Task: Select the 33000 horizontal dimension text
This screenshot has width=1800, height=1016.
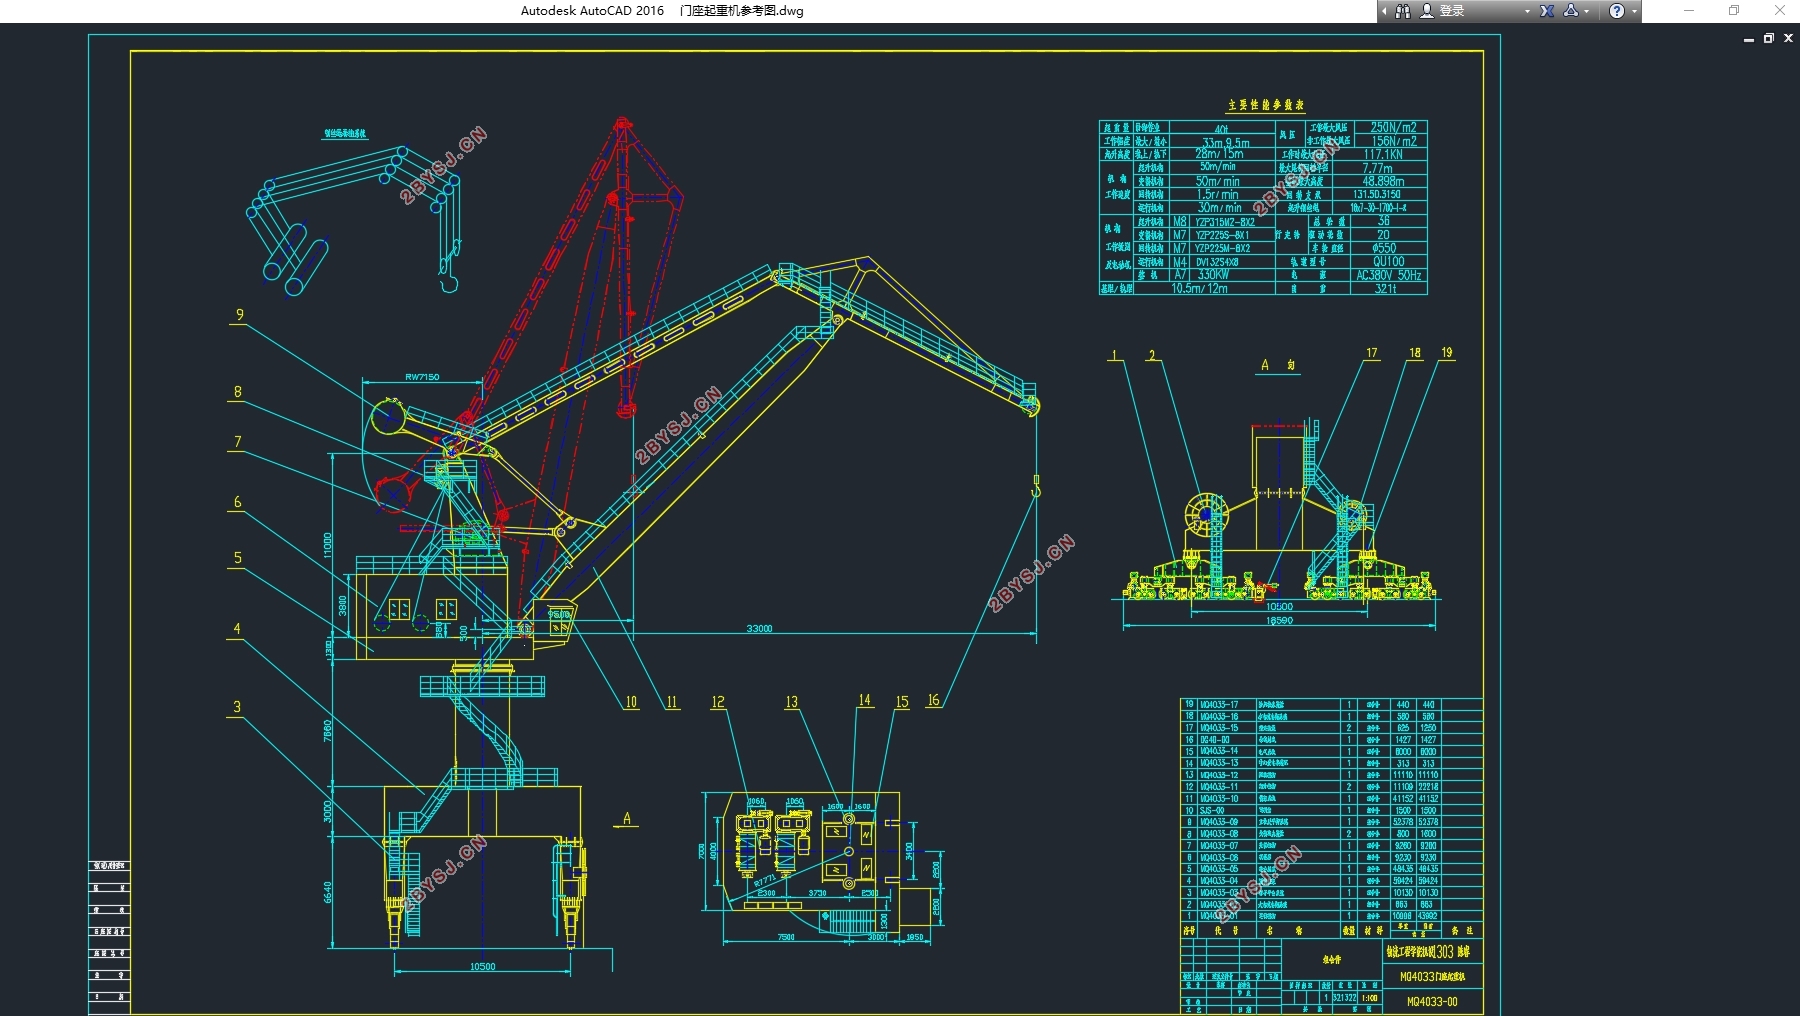Action: (759, 628)
